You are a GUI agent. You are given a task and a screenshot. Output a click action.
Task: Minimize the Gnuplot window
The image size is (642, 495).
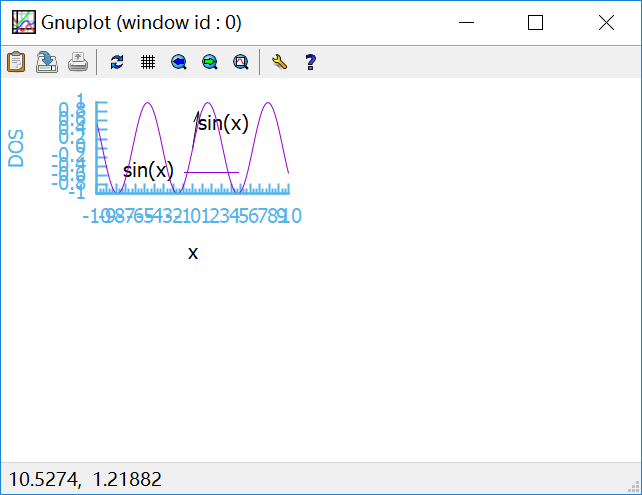tap(466, 23)
